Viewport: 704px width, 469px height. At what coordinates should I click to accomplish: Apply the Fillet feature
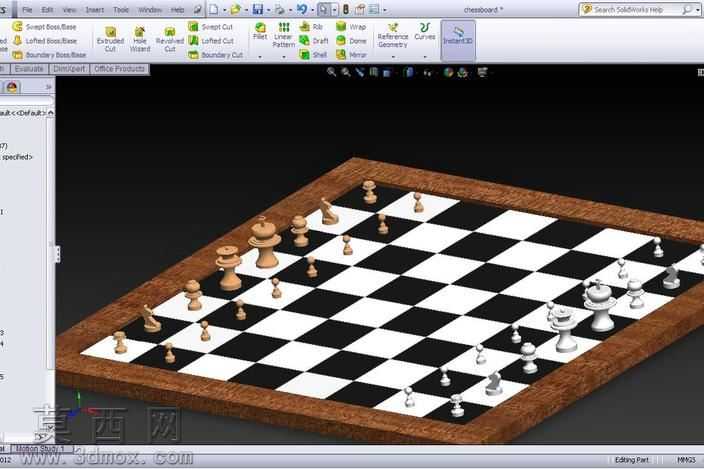[x=260, y=31]
